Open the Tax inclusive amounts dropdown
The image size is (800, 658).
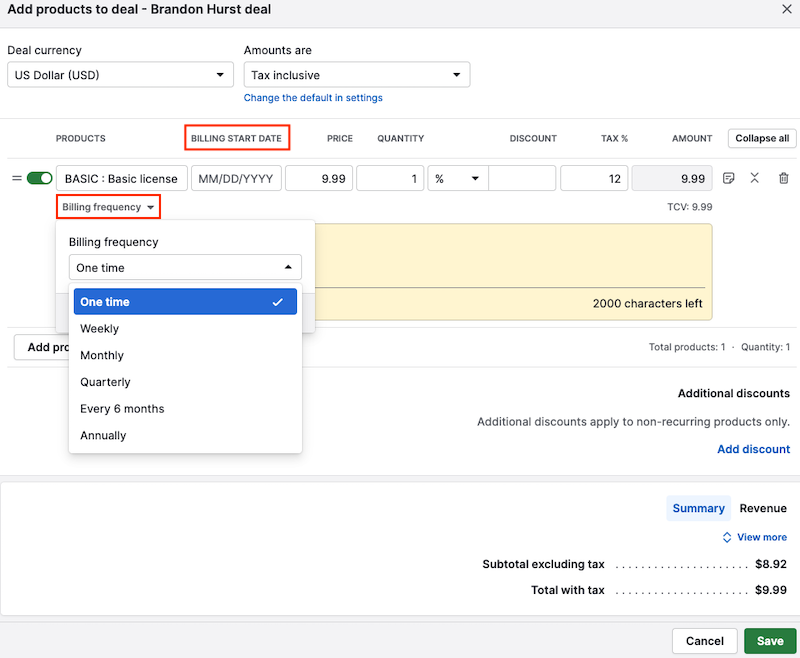(x=357, y=74)
